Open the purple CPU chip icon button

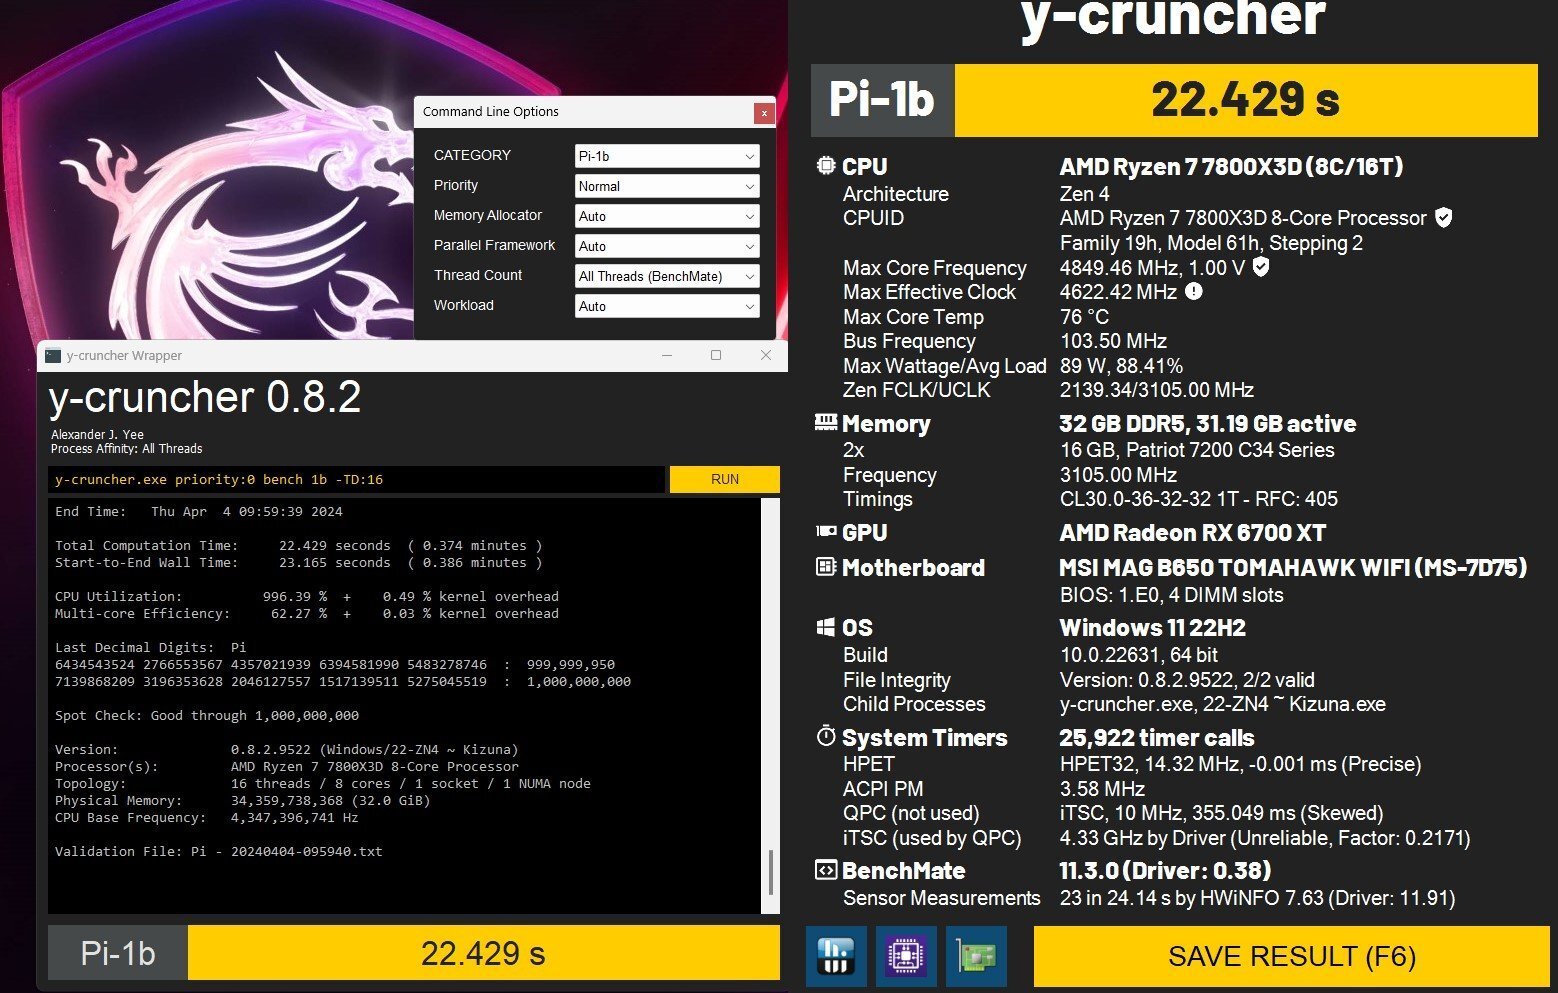coord(906,956)
